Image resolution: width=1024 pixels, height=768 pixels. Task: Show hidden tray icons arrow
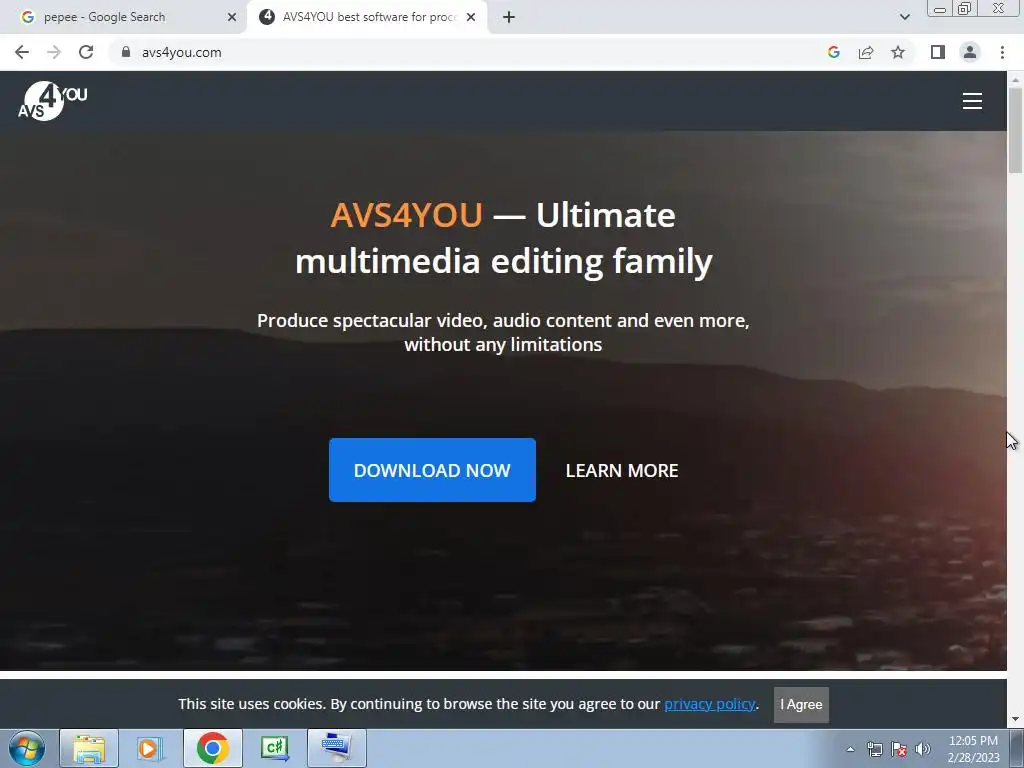(x=850, y=749)
